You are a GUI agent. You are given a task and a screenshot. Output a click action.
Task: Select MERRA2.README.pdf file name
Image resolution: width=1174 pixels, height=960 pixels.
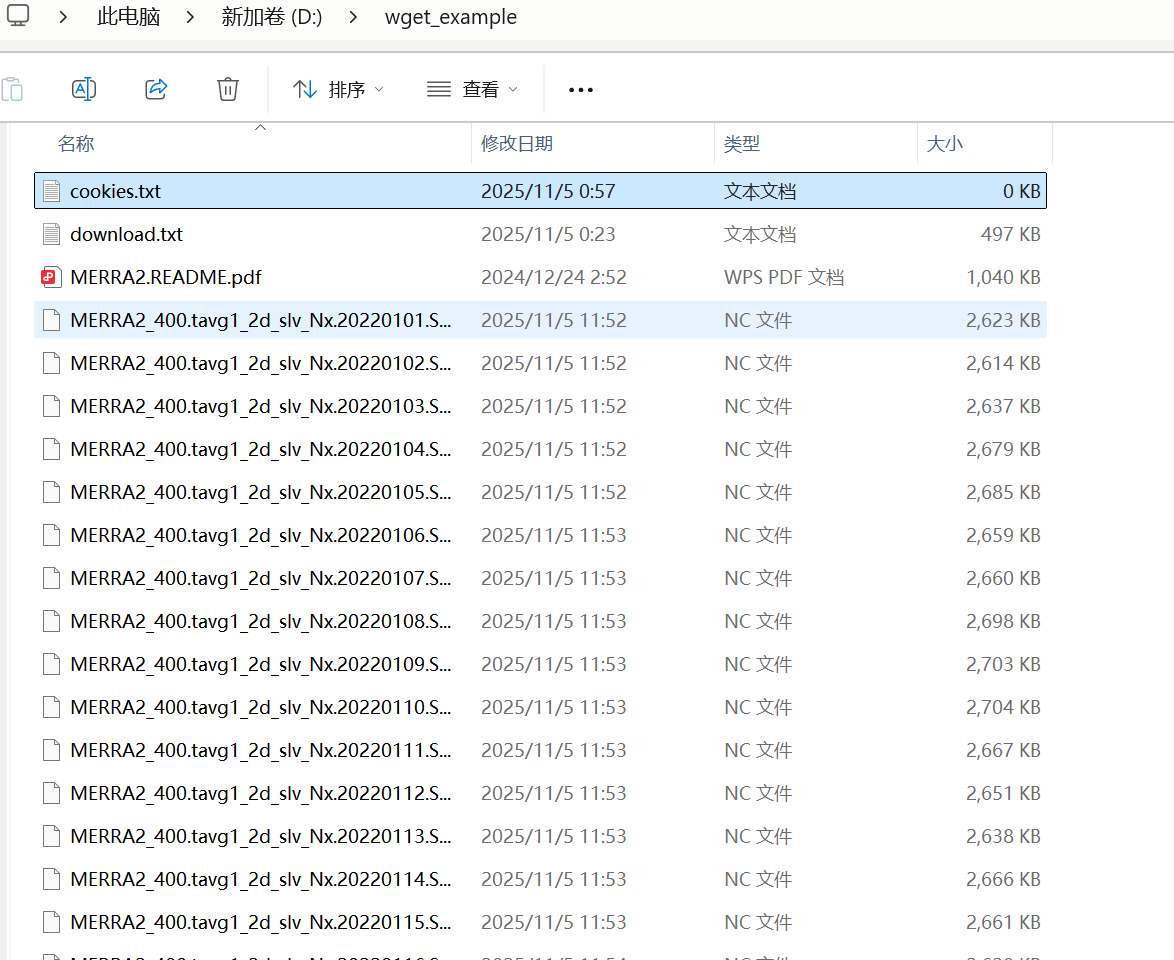click(x=166, y=278)
